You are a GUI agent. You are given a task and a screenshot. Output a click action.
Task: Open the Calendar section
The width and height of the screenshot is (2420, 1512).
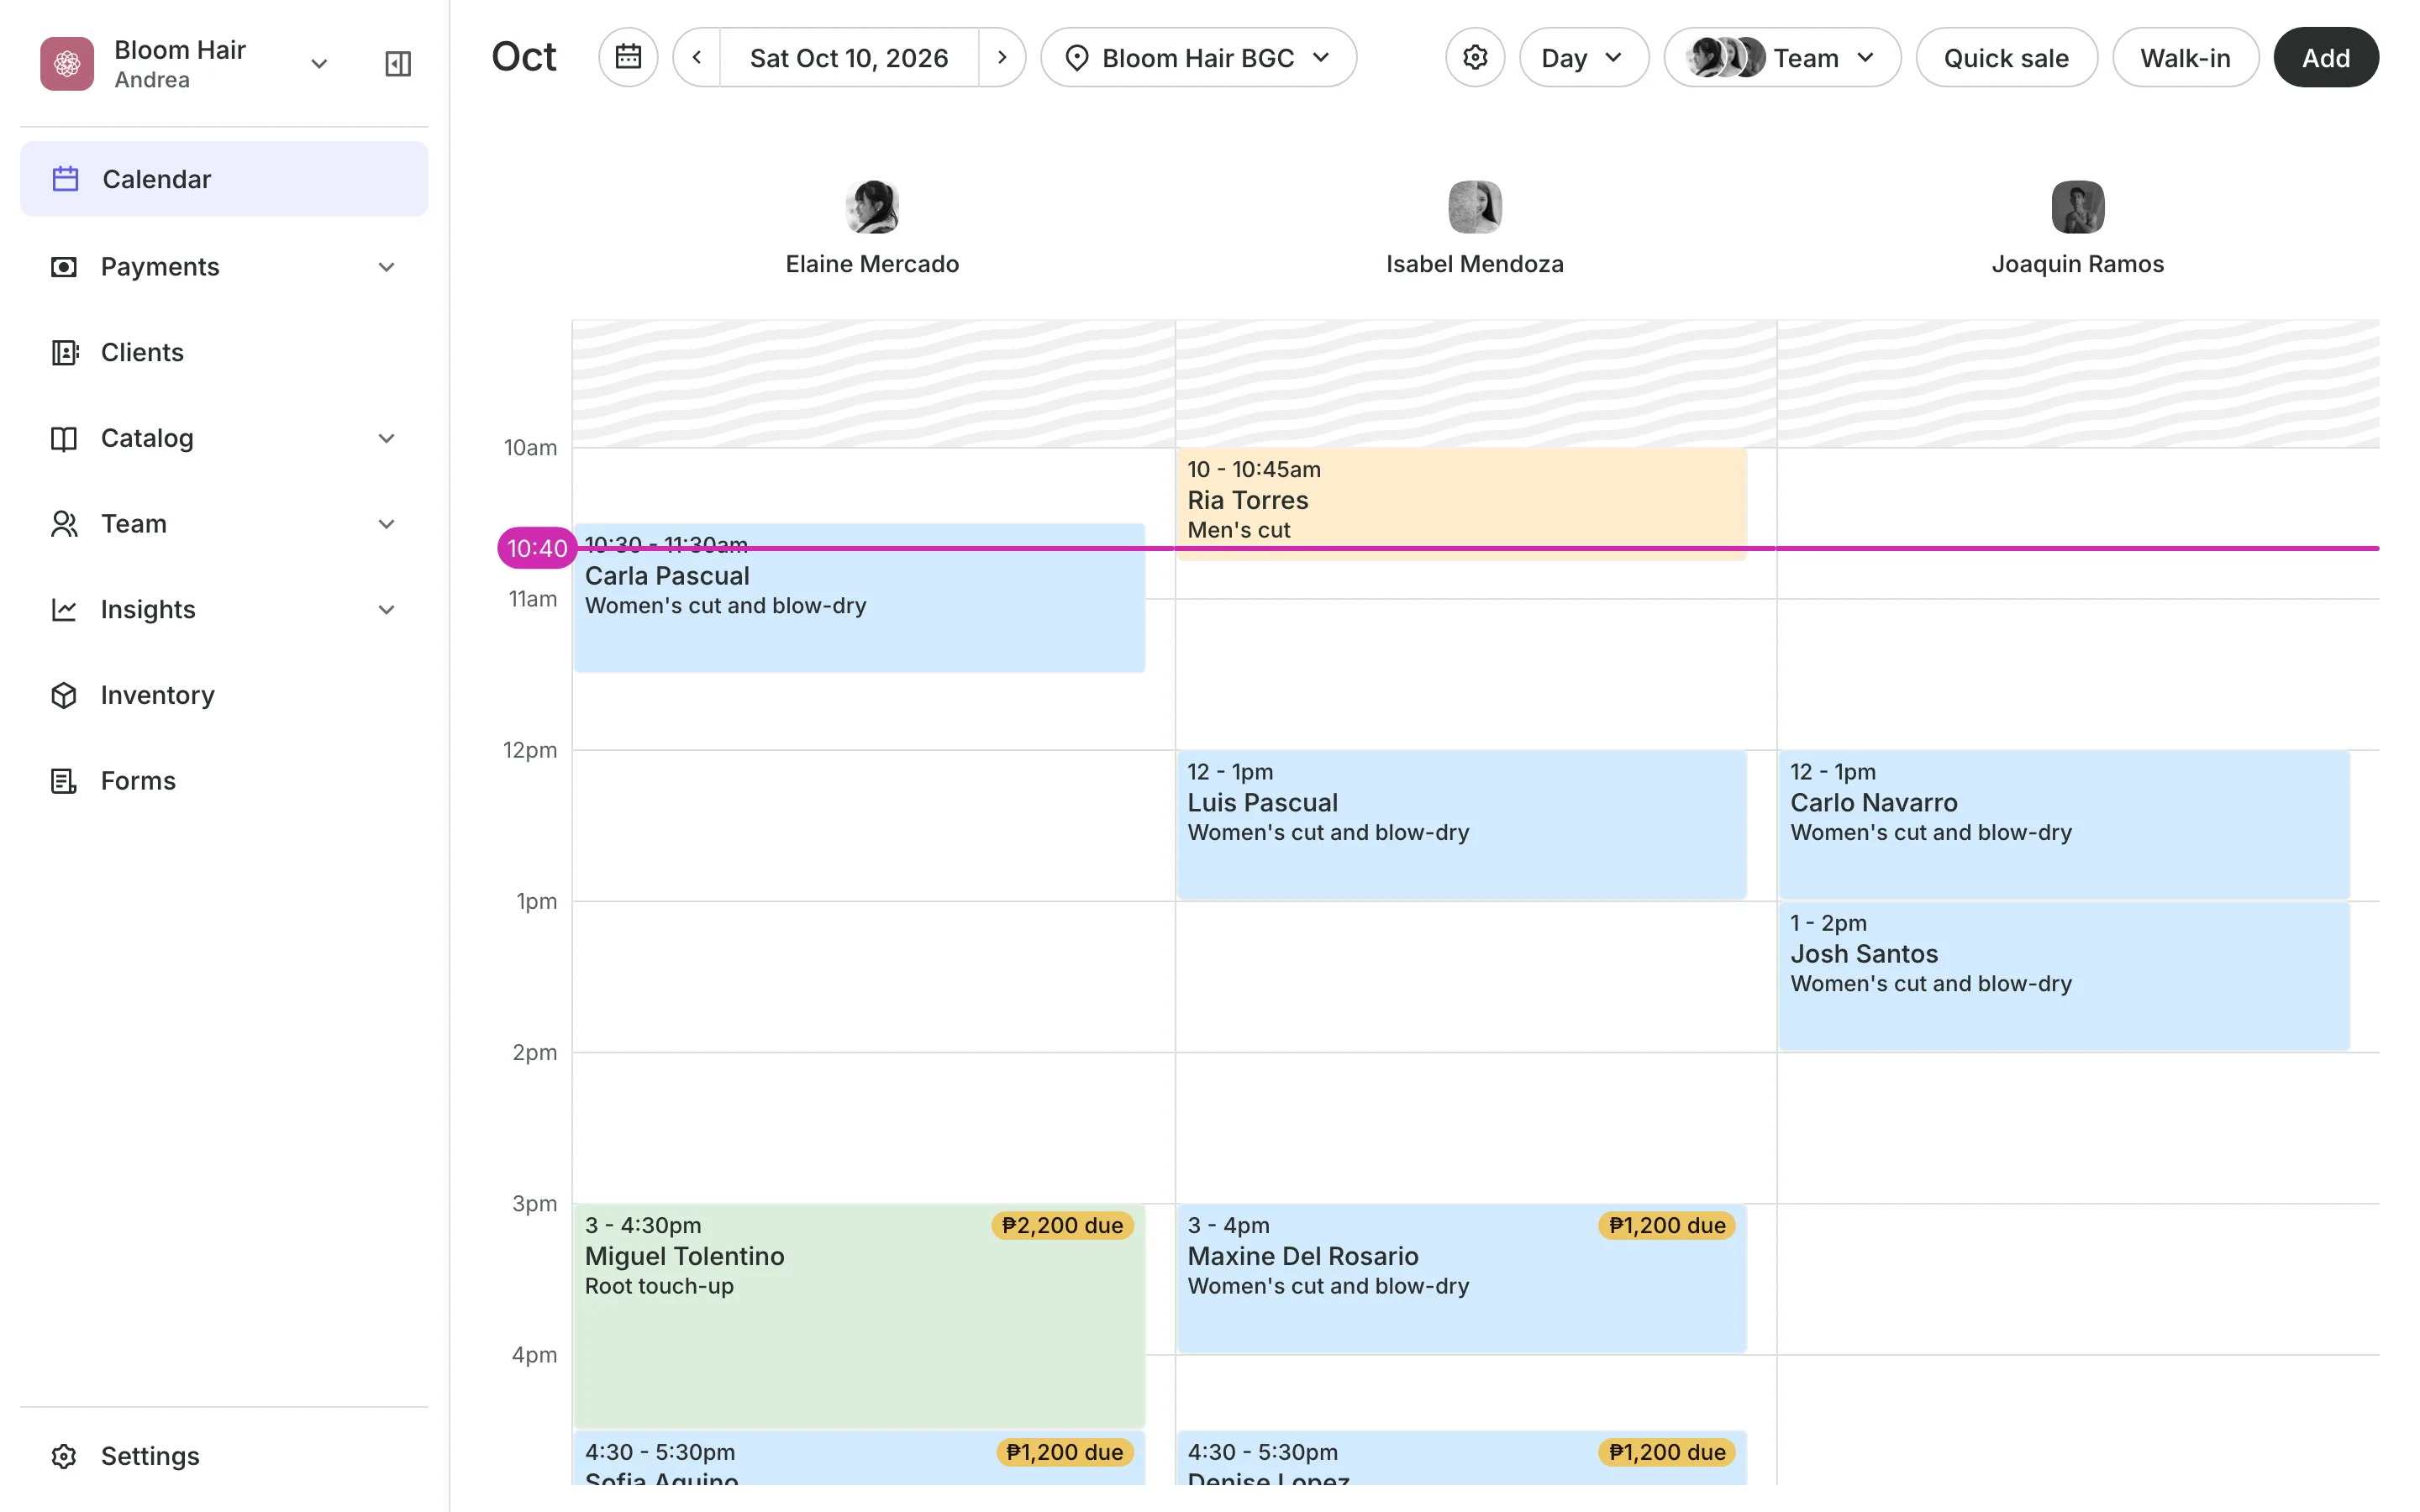click(224, 179)
